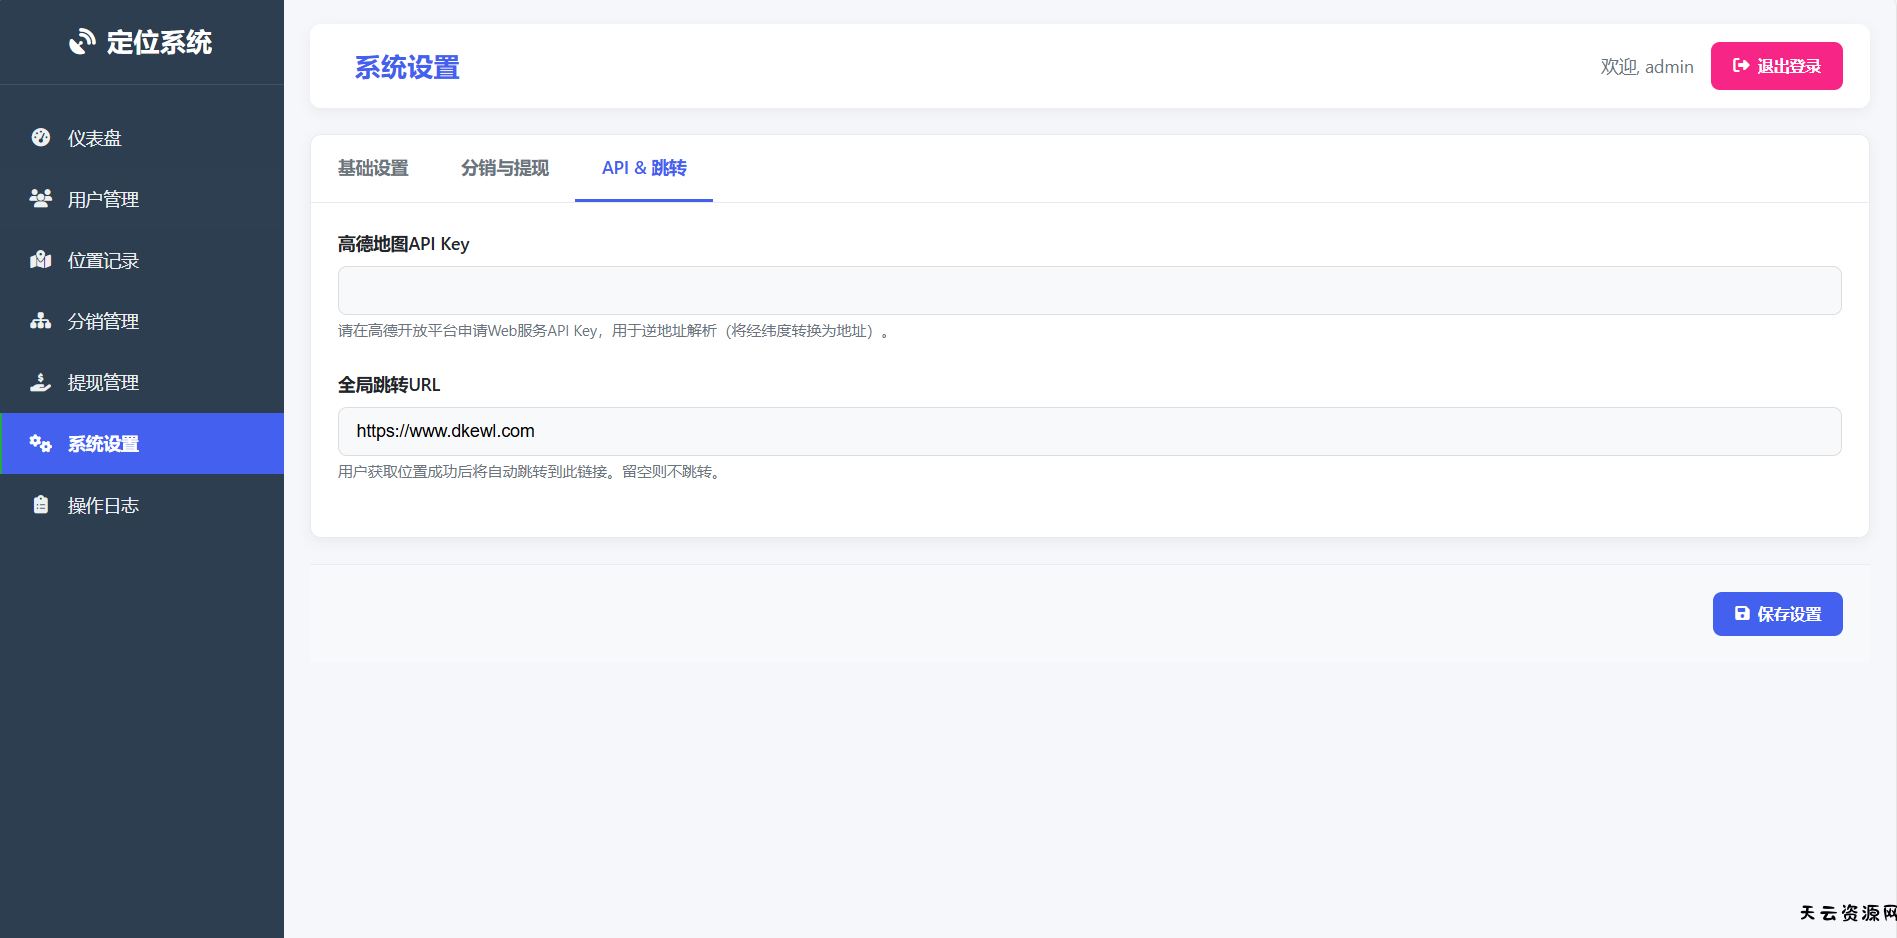1897x938 pixels.
Task: Click the 保存设置 save button
Action: click(1777, 614)
